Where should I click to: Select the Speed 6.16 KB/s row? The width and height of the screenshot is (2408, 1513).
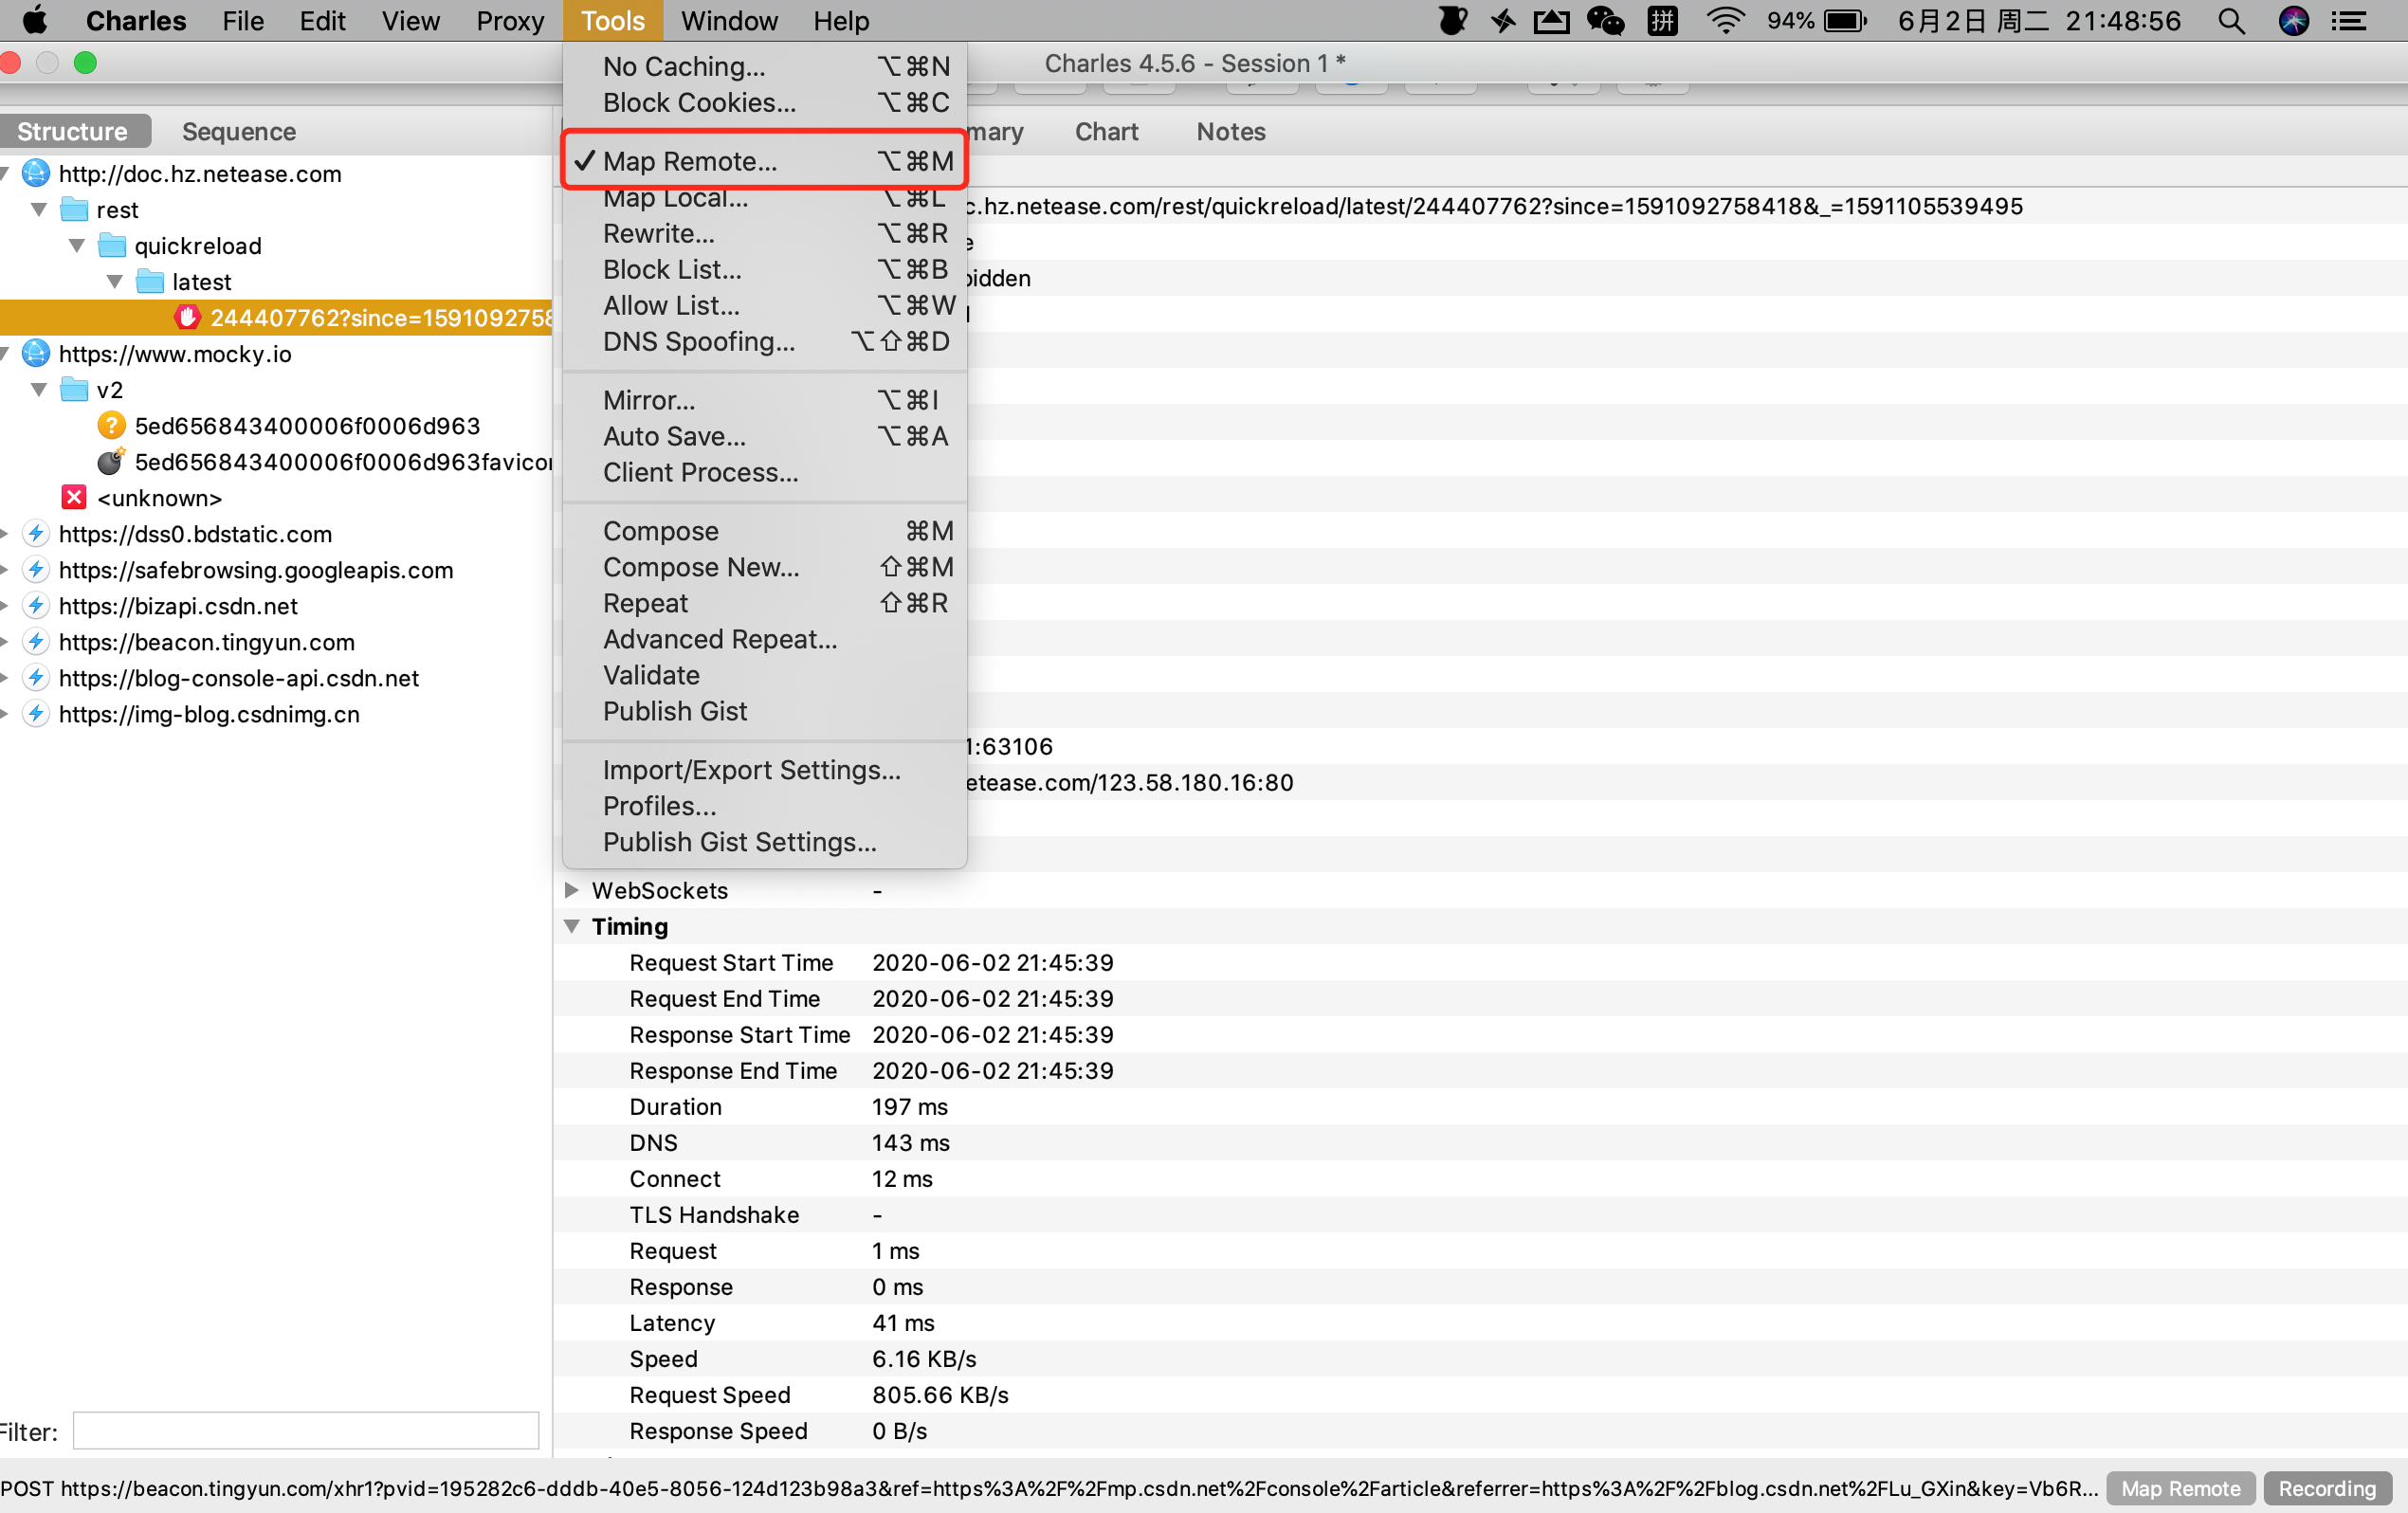point(1480,1358)
